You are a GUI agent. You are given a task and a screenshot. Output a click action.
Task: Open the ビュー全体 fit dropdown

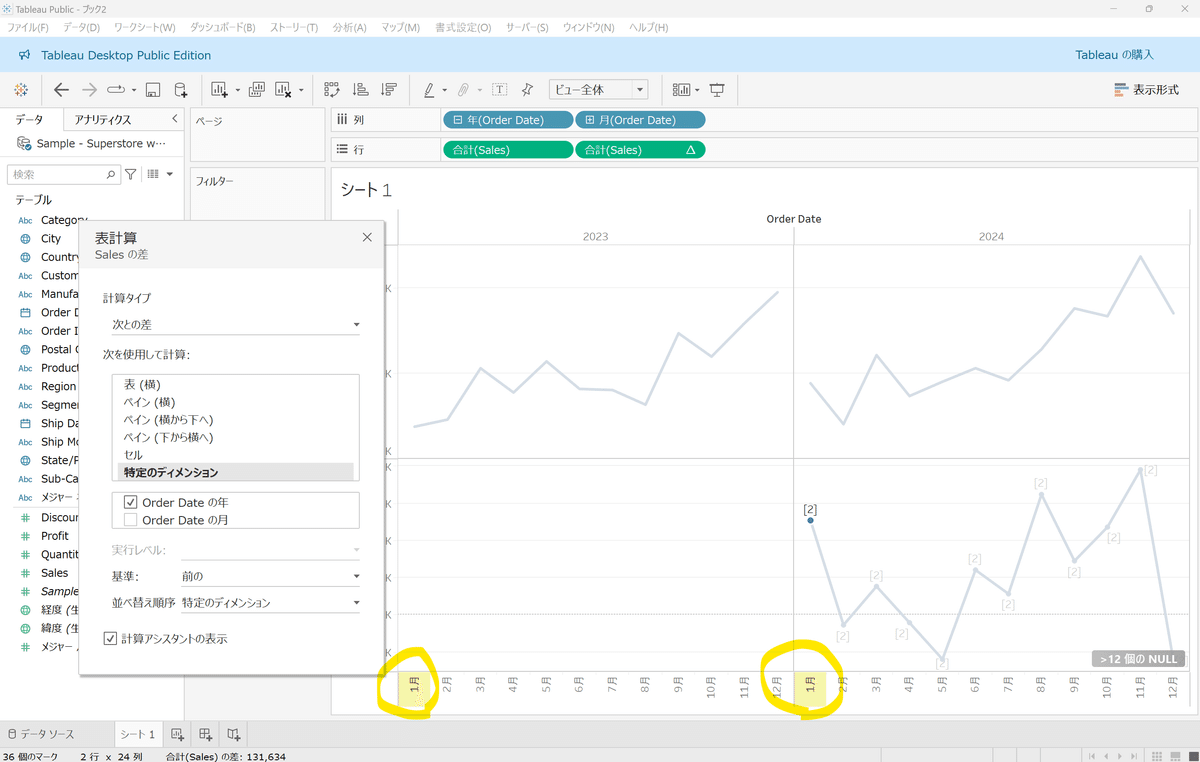(598, 90)
